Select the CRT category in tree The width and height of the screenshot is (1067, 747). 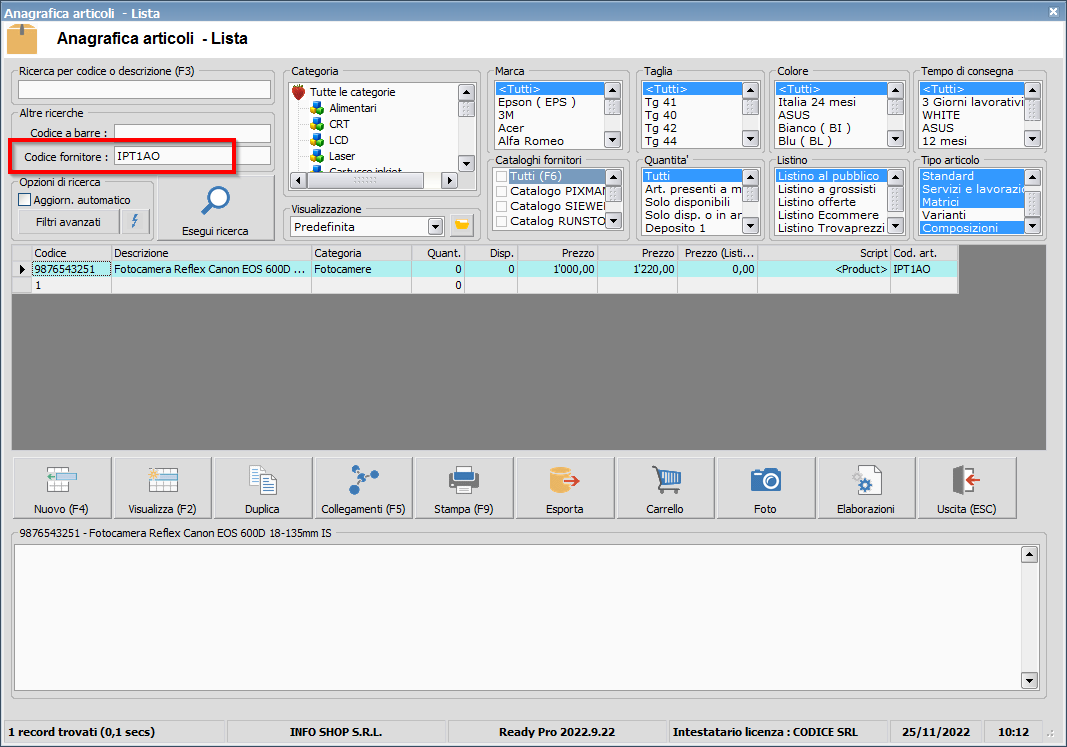(339, 124)
